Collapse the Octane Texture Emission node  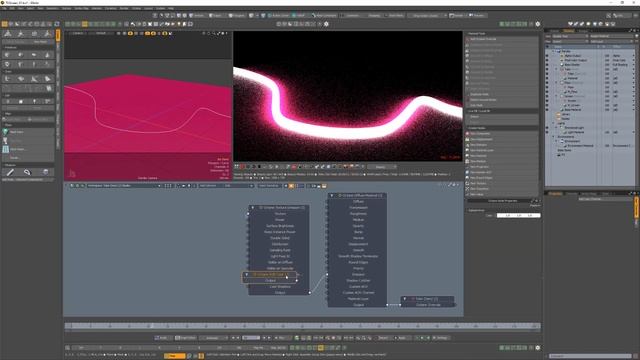pos(253,207)
